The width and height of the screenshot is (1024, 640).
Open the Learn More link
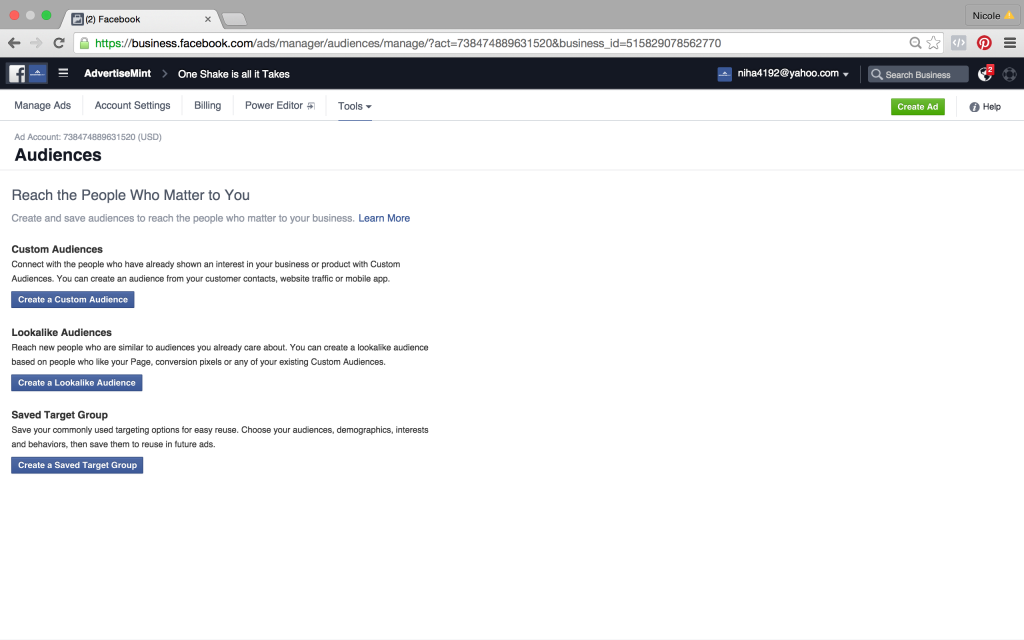pyautogui.click(x=384, y=217)
